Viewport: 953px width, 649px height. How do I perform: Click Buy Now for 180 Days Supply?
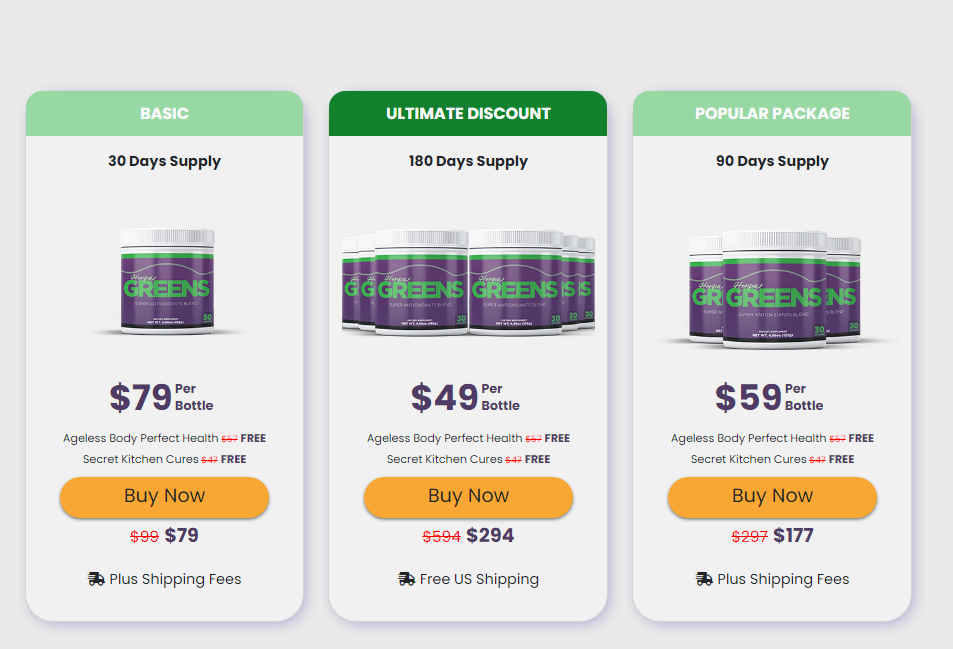[469, 497]
